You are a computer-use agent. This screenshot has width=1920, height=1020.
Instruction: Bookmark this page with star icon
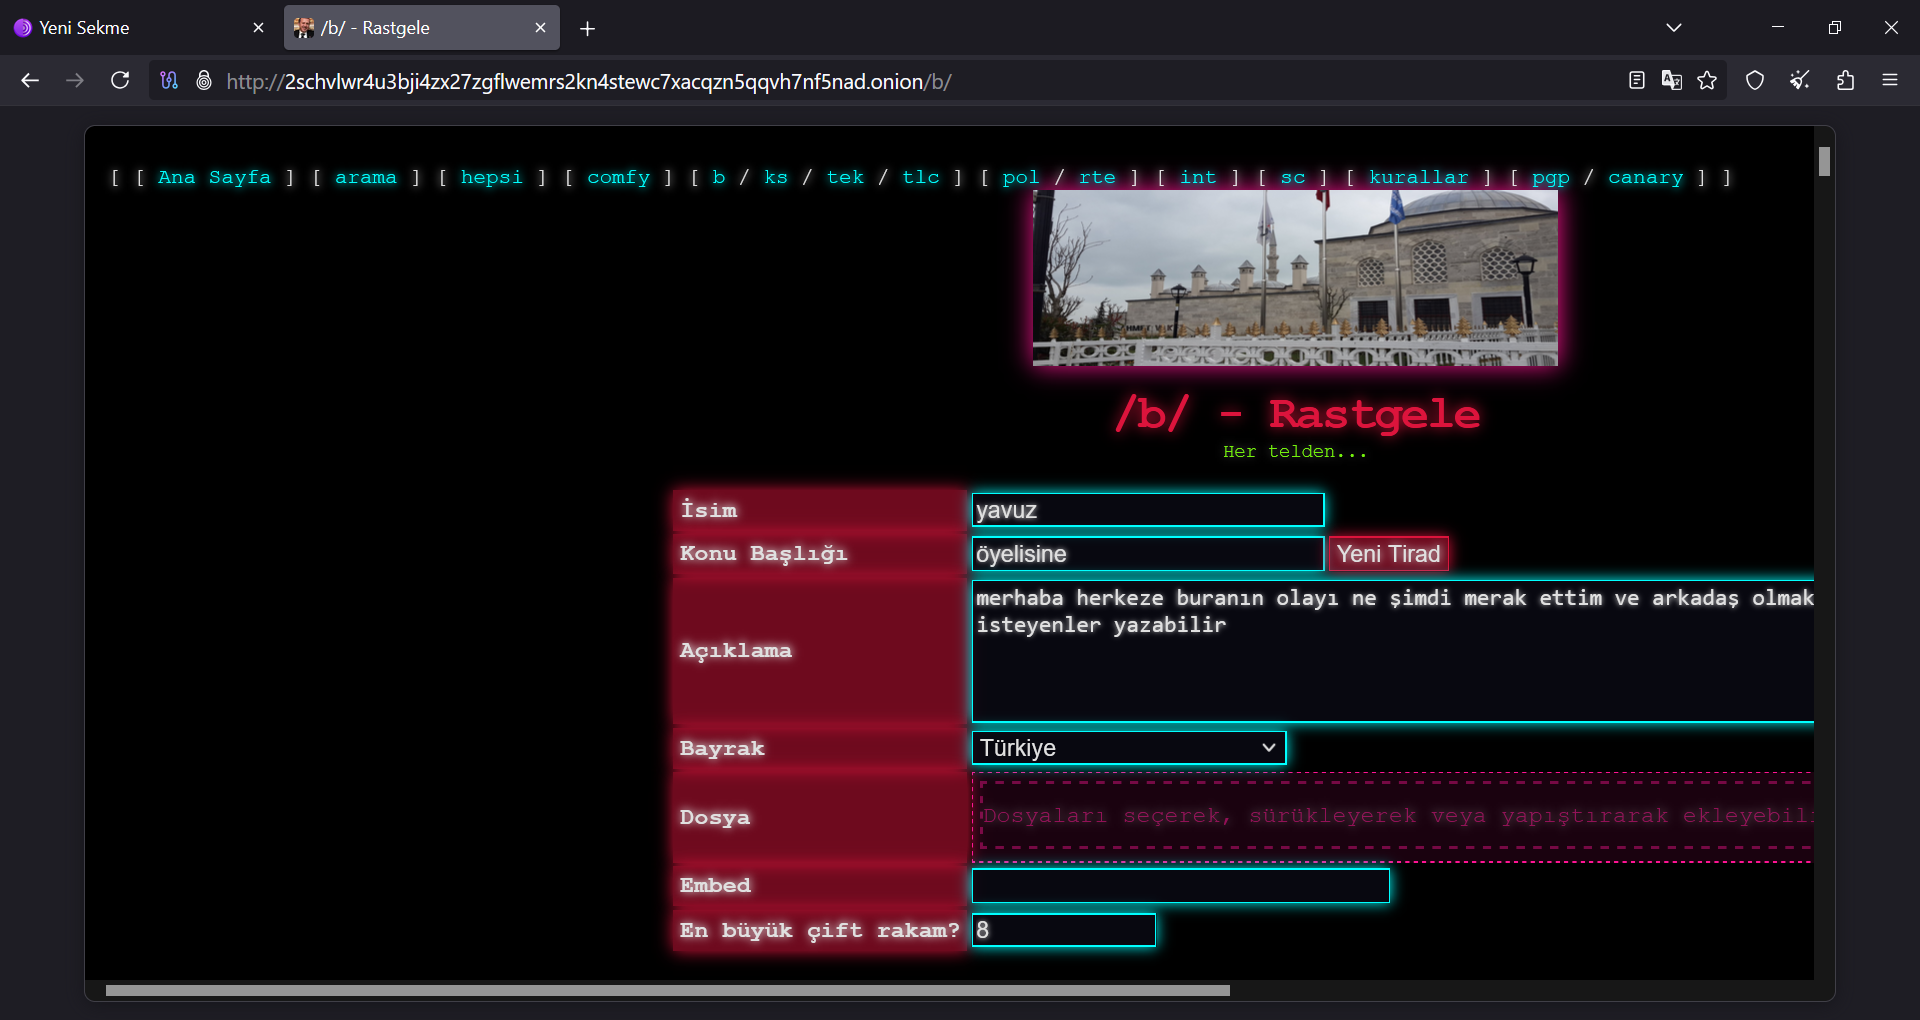tap(1707, 81)
